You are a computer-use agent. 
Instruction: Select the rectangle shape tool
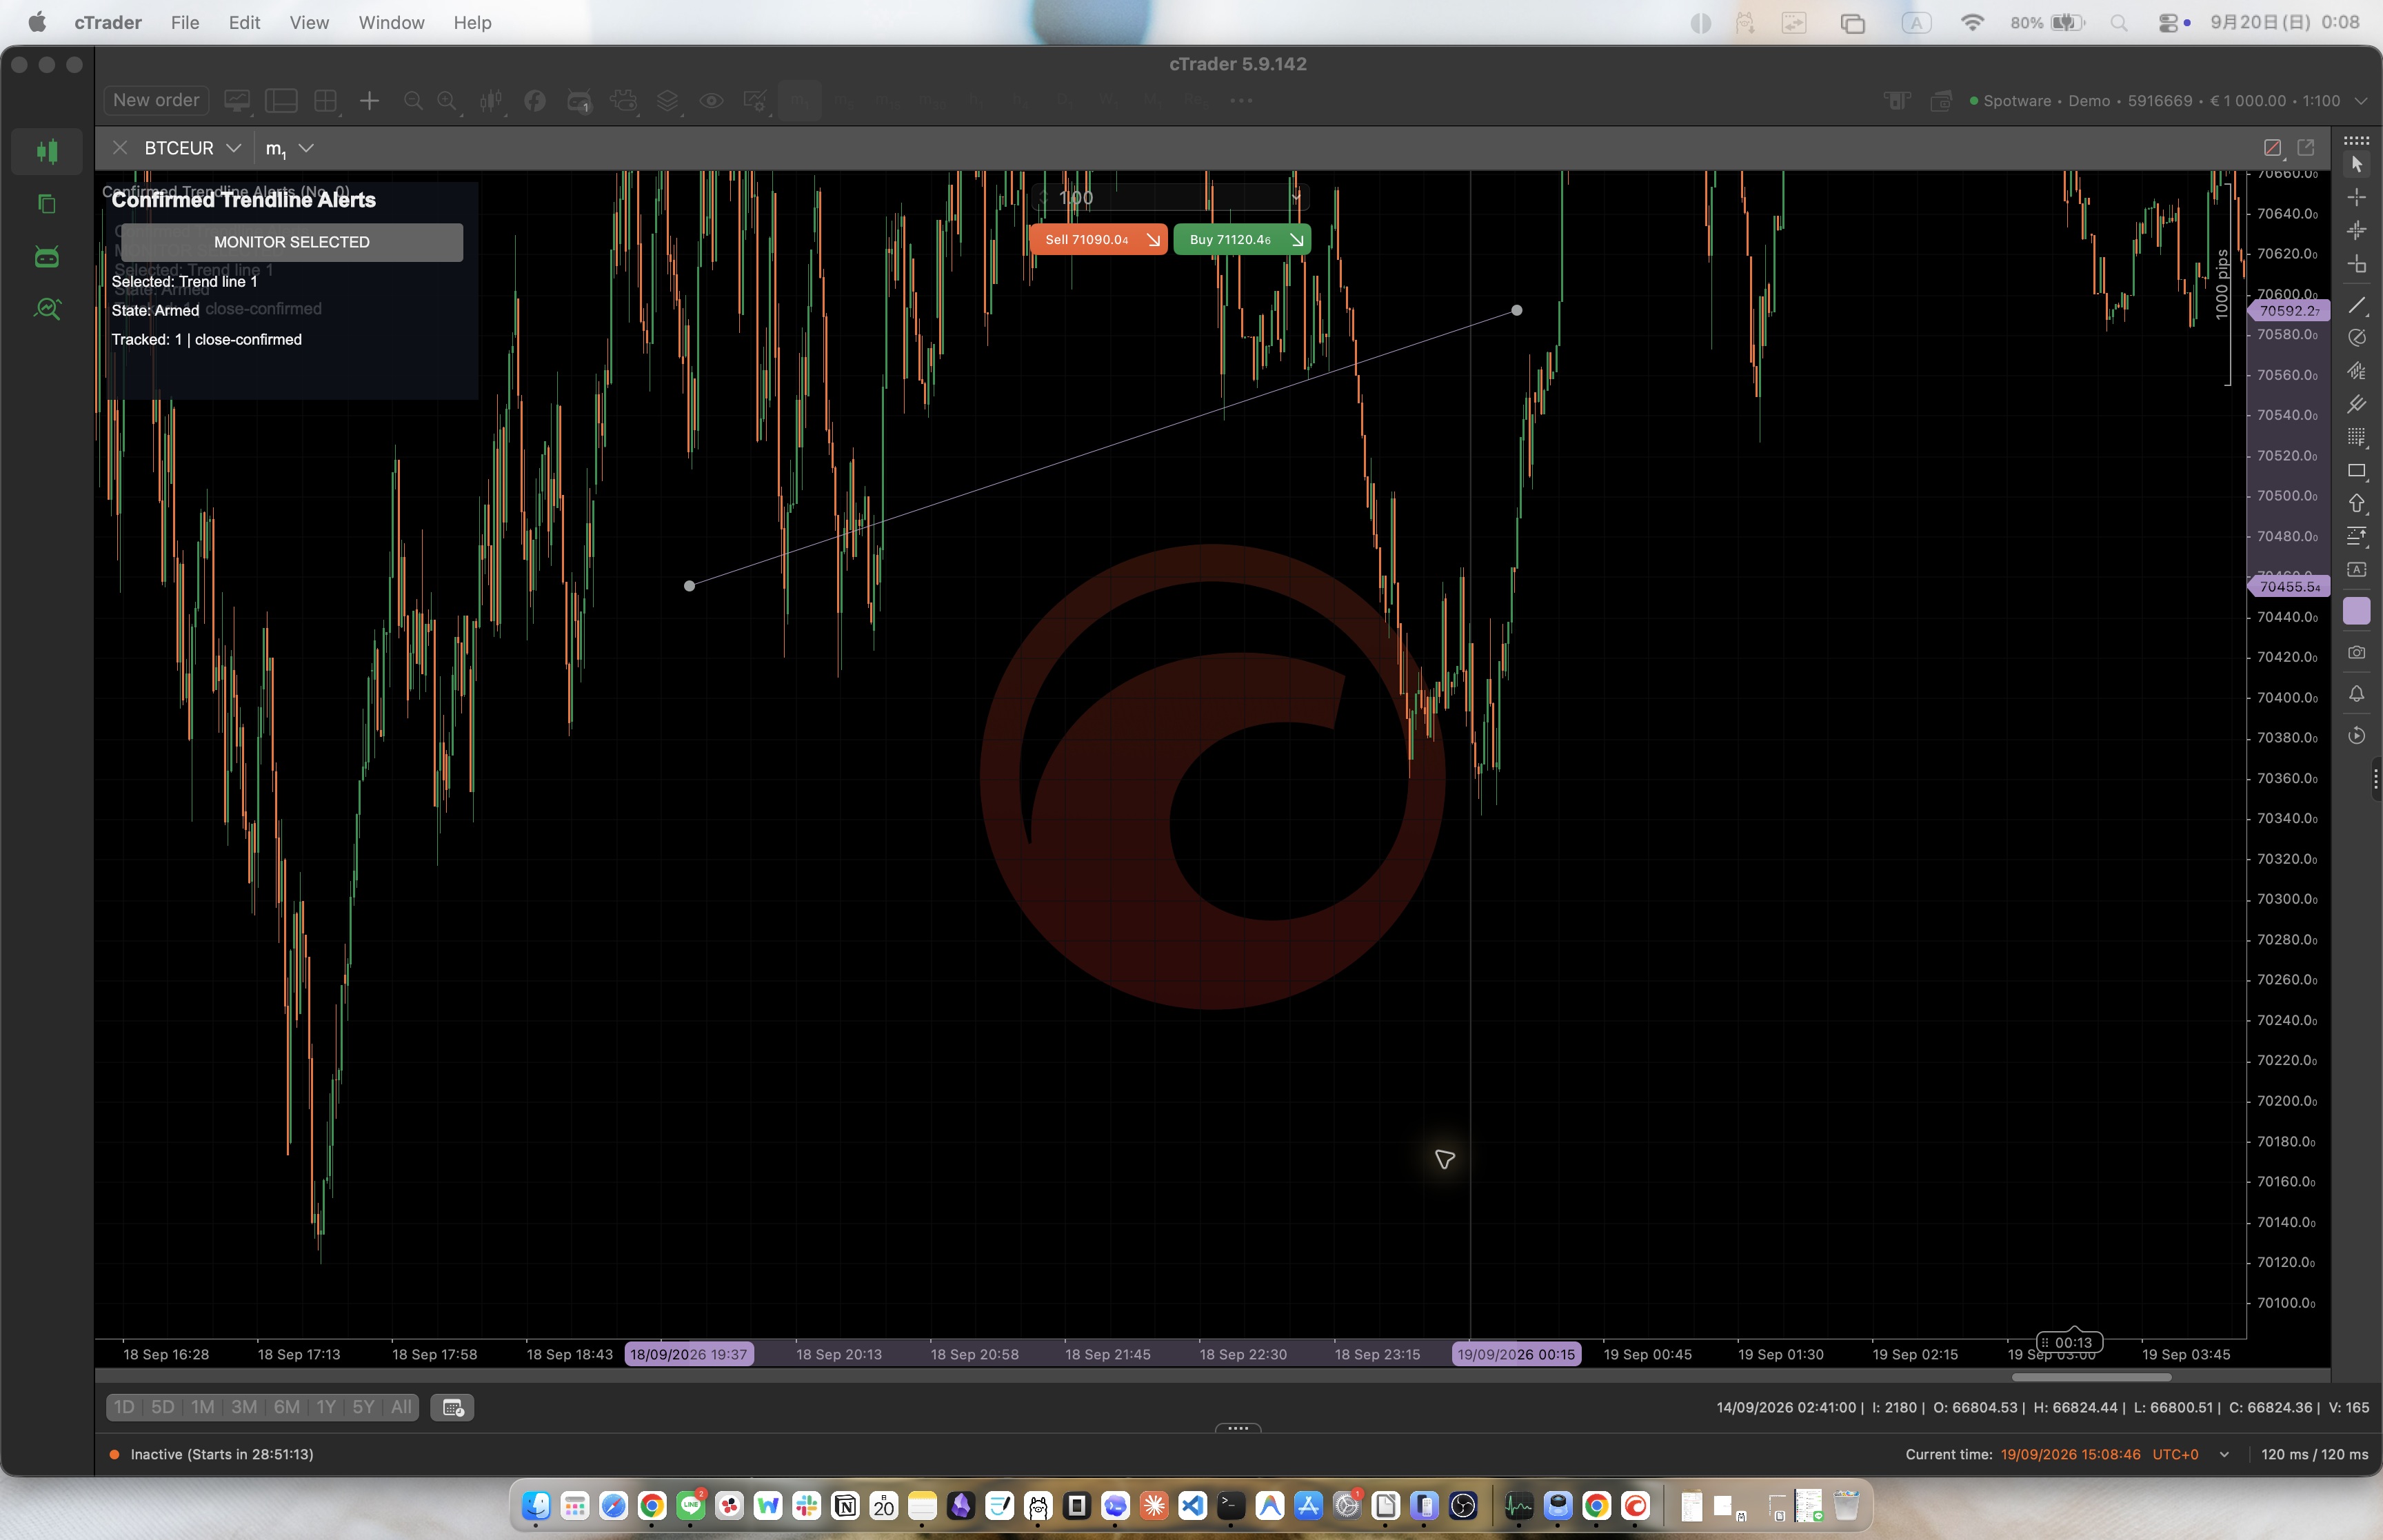2356,470
